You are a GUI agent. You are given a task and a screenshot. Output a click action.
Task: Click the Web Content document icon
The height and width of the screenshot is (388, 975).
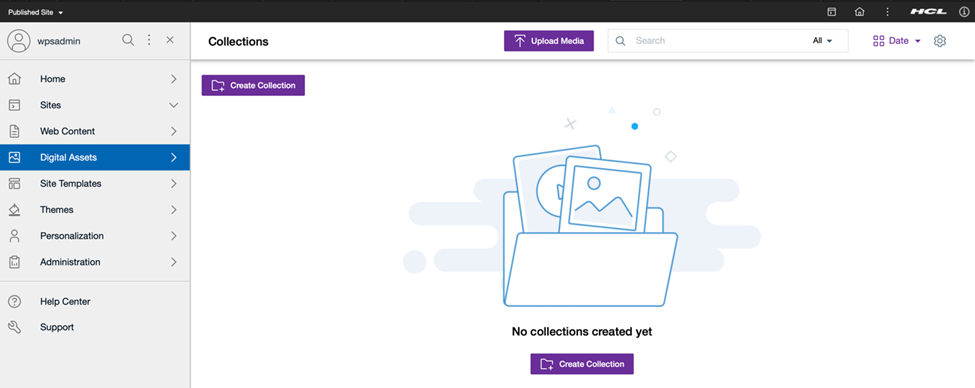tap(14, 131)
